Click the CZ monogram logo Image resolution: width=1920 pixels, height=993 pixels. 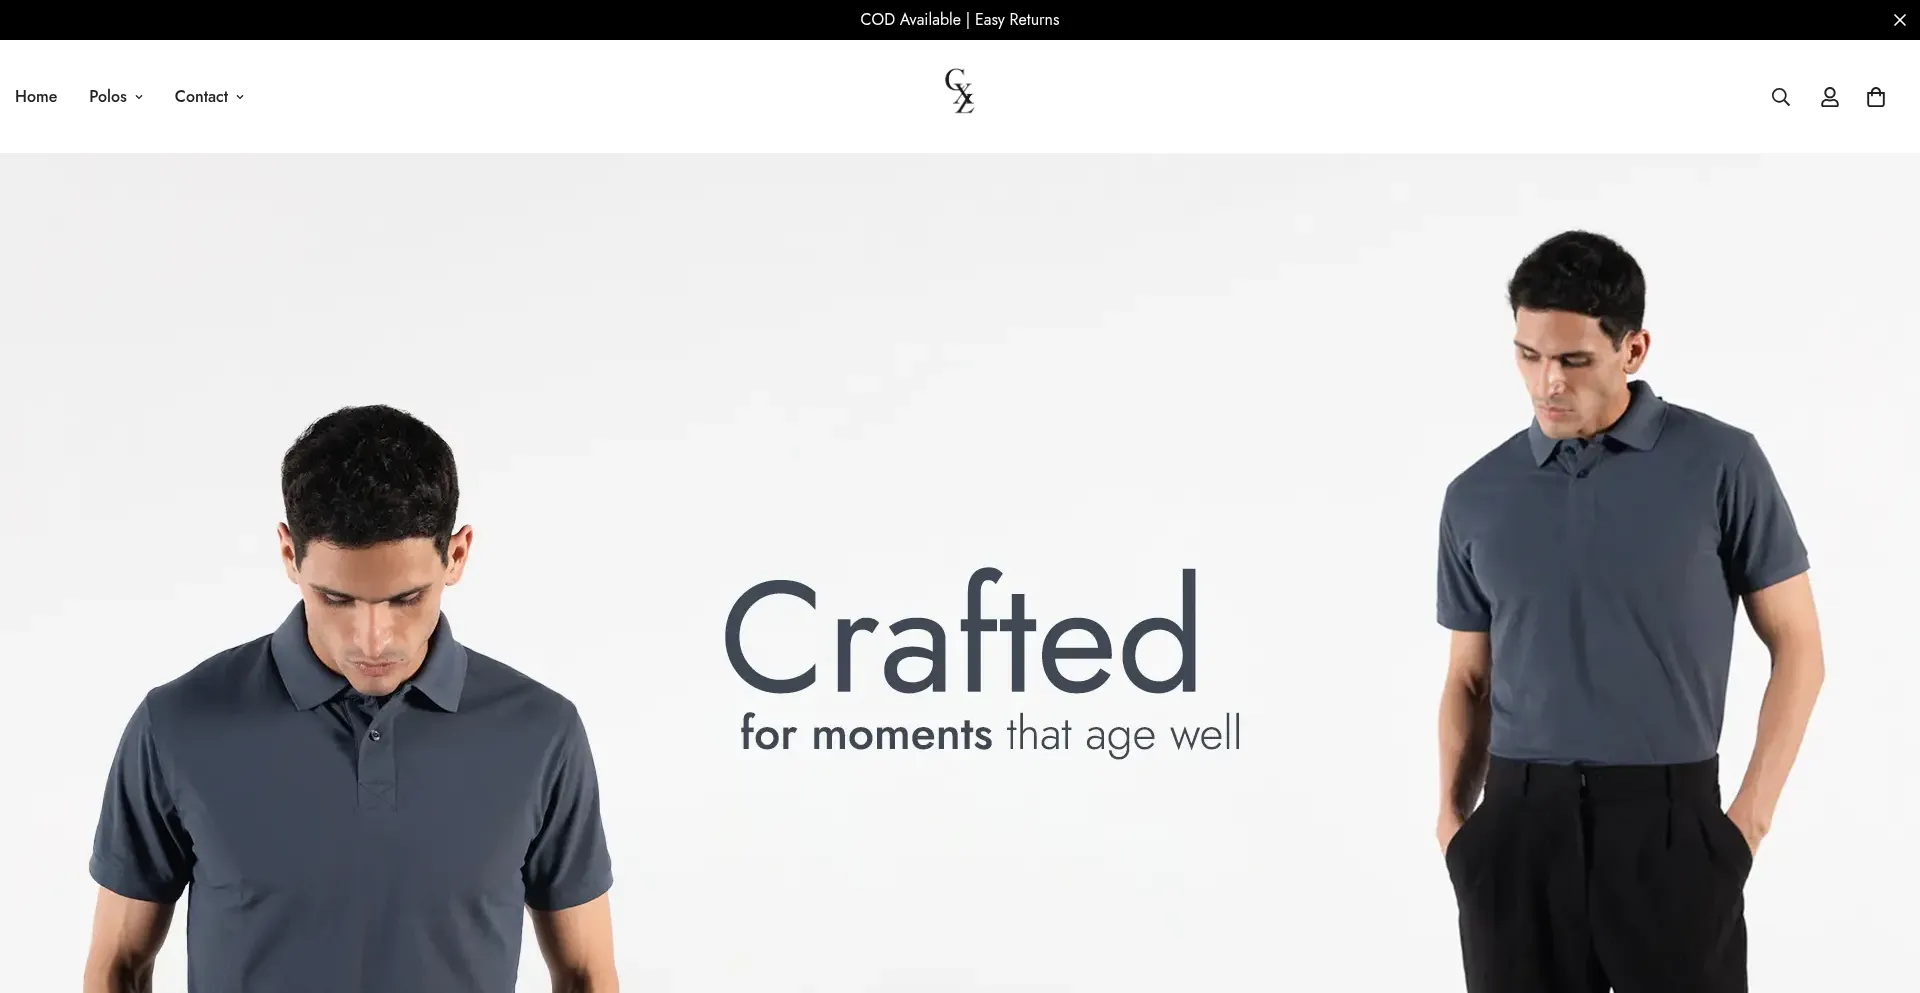click(x=960, y=91)
